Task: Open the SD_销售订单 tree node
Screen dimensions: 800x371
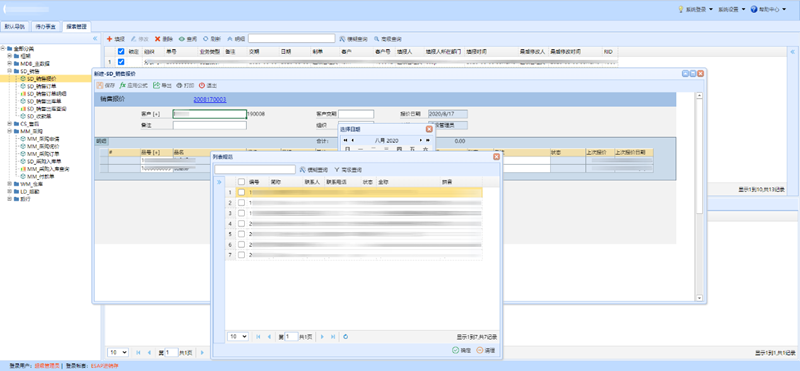Action: click(x=42, y=86)
